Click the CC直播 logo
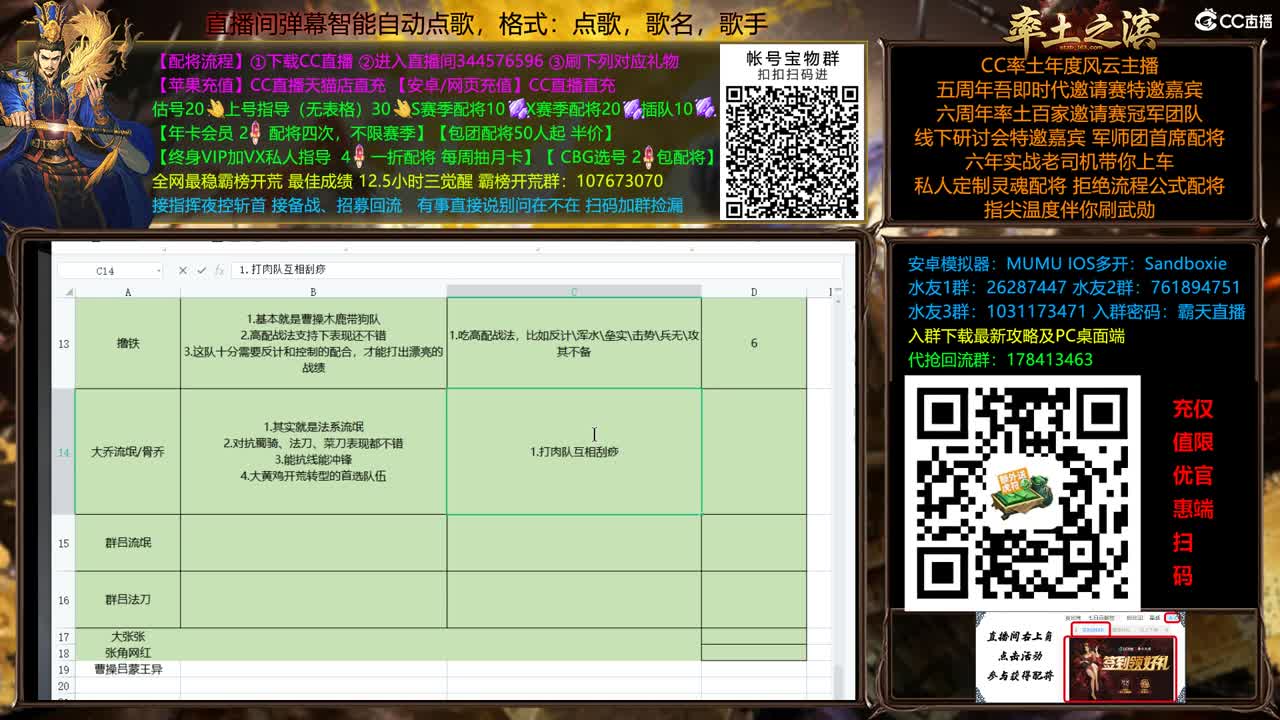 coord(1234,20)
